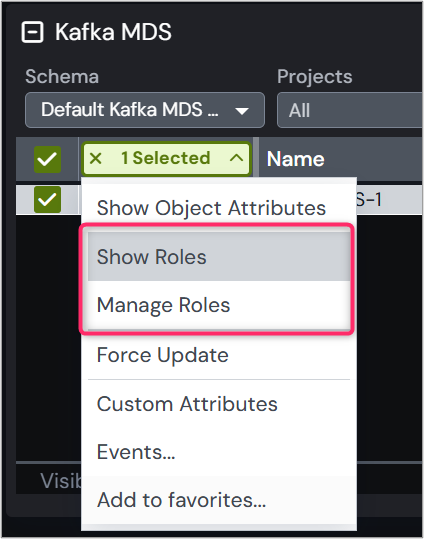Clear selection with X in 1 Selected

coord(96,158)
